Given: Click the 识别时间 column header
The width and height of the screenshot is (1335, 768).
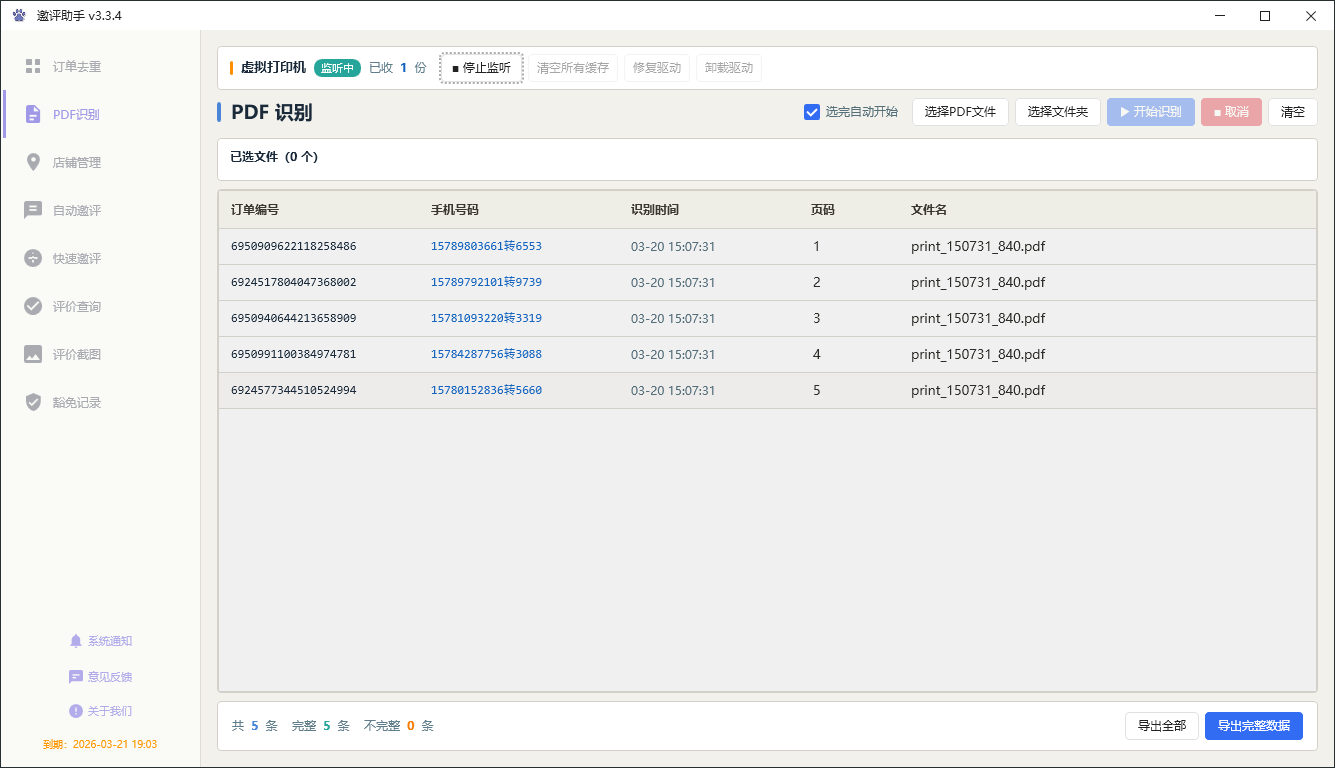Looking at the screenshot, I should pyautogui.click(x=655, y=210).
